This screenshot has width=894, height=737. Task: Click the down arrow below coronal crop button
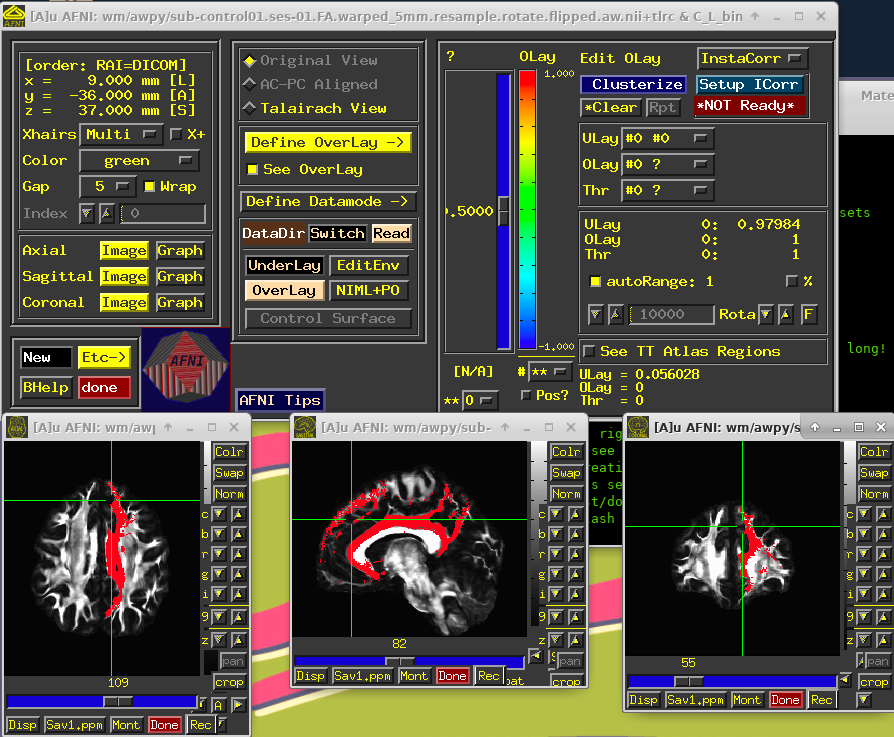point(864,699)
